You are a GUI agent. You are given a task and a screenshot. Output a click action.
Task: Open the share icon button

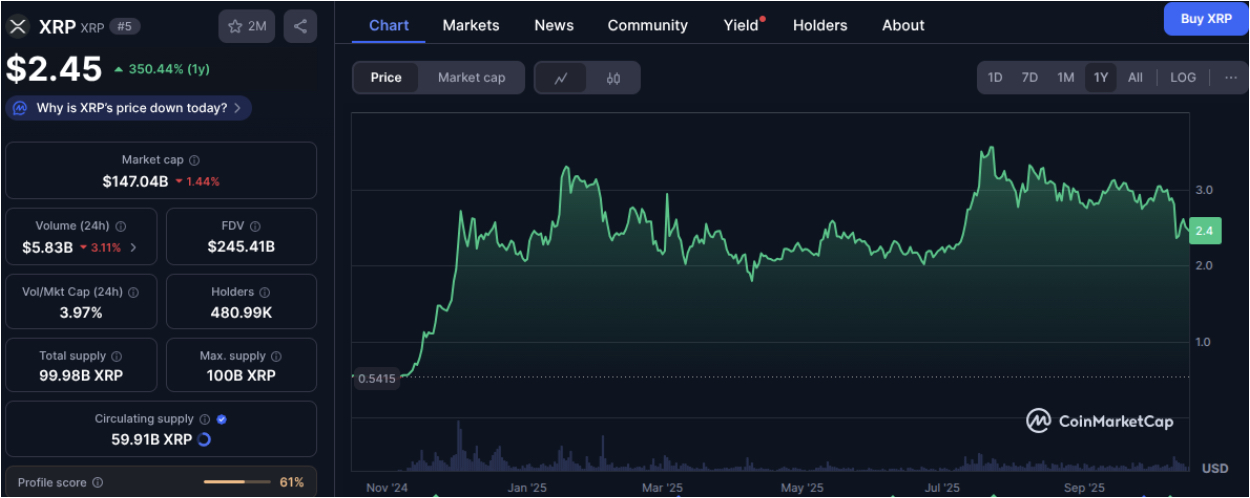301,26
